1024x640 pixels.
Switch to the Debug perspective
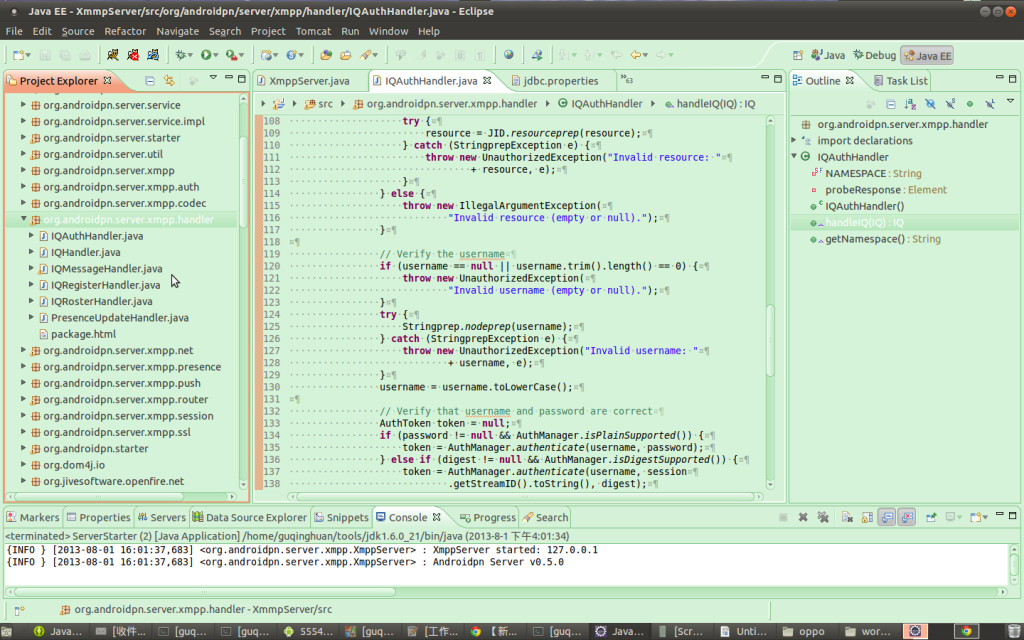(873, 55)
